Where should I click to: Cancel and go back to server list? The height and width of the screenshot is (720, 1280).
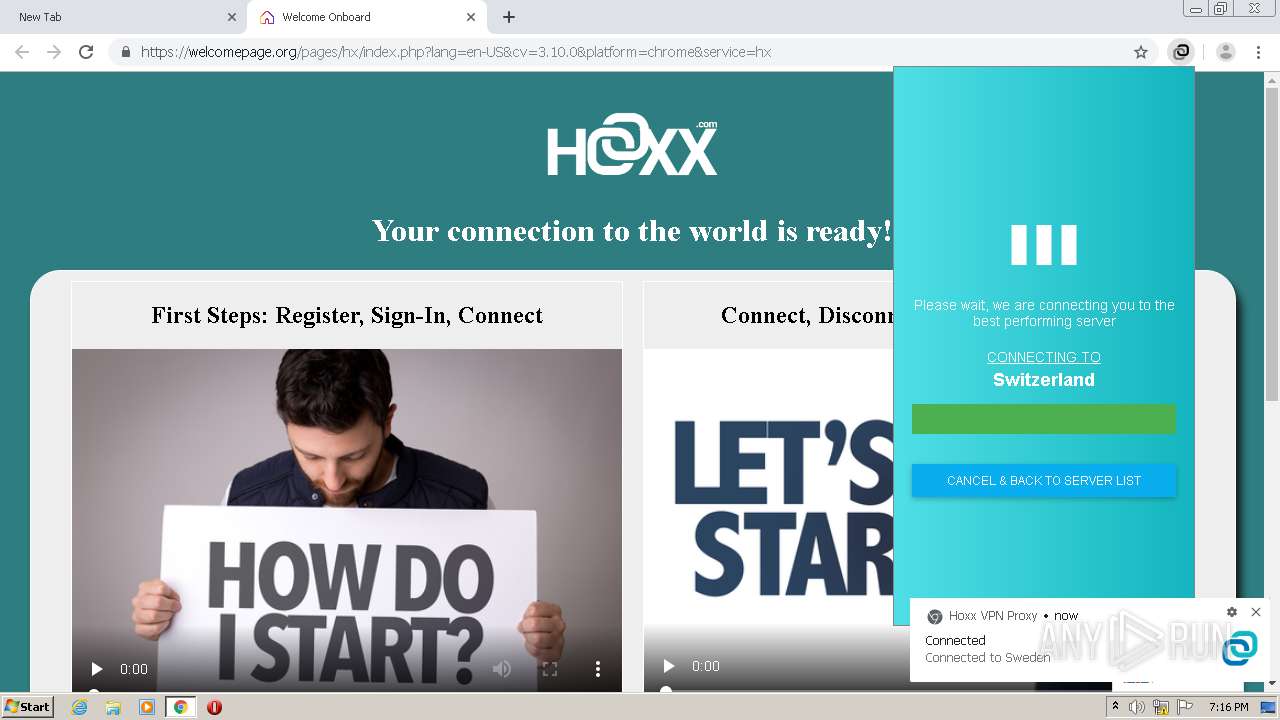pyautogui.click(x=1044, y=481)
